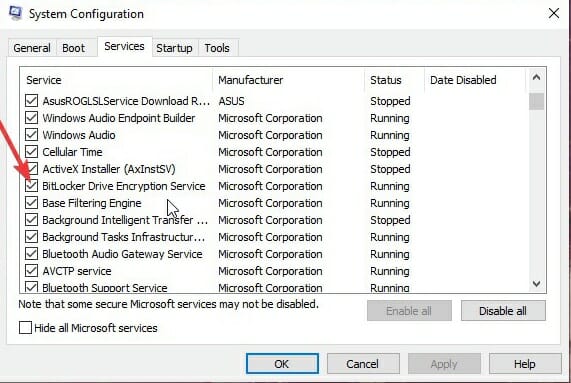Sort by the Service column header
This screenshot has width=571, height=383.
click(117, 80)
